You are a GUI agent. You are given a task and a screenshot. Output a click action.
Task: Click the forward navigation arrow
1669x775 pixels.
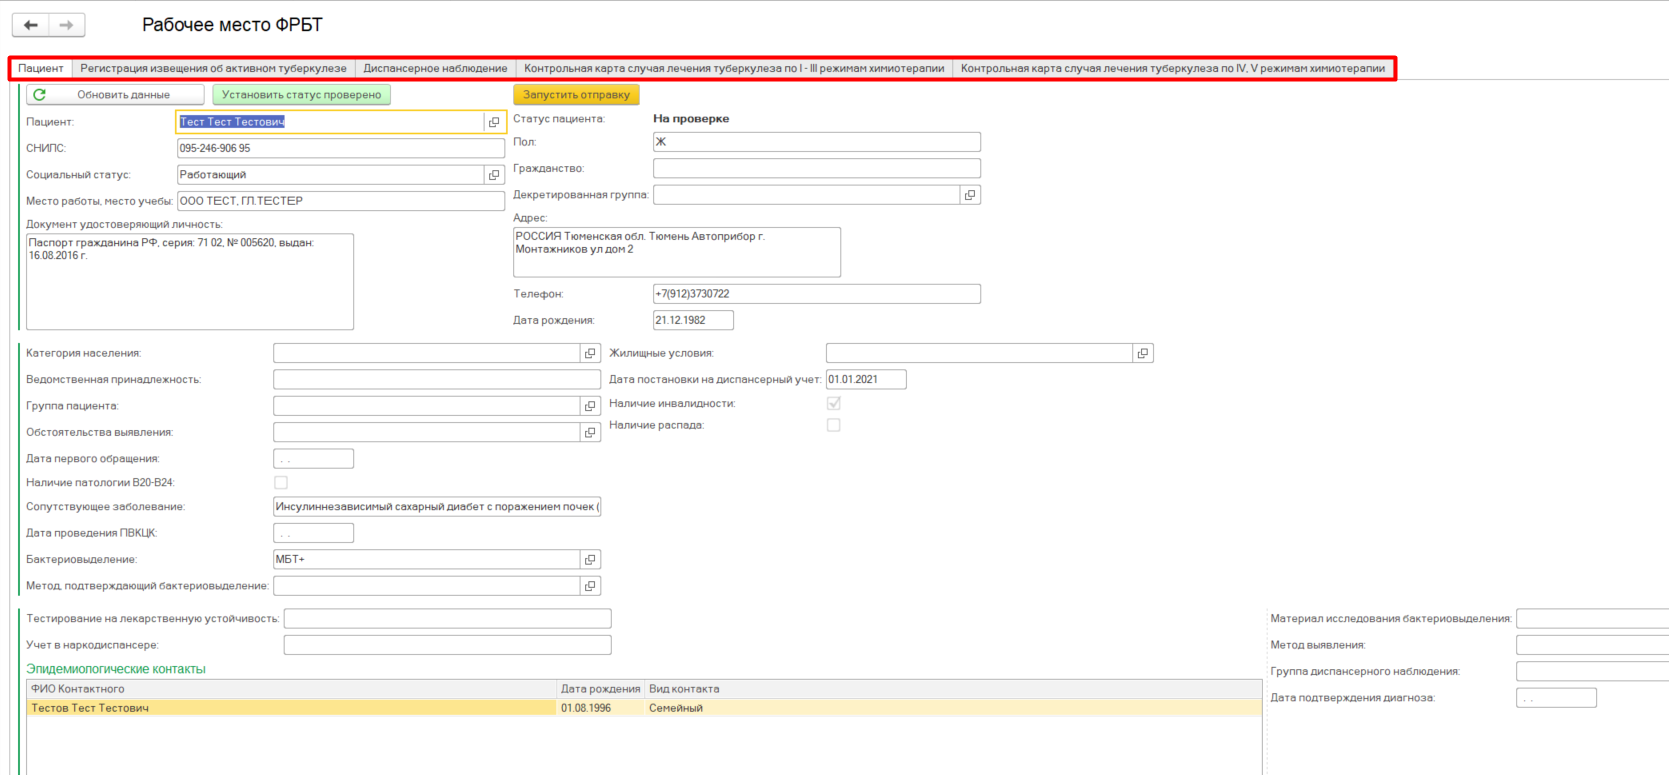click(x=67, y=25)
